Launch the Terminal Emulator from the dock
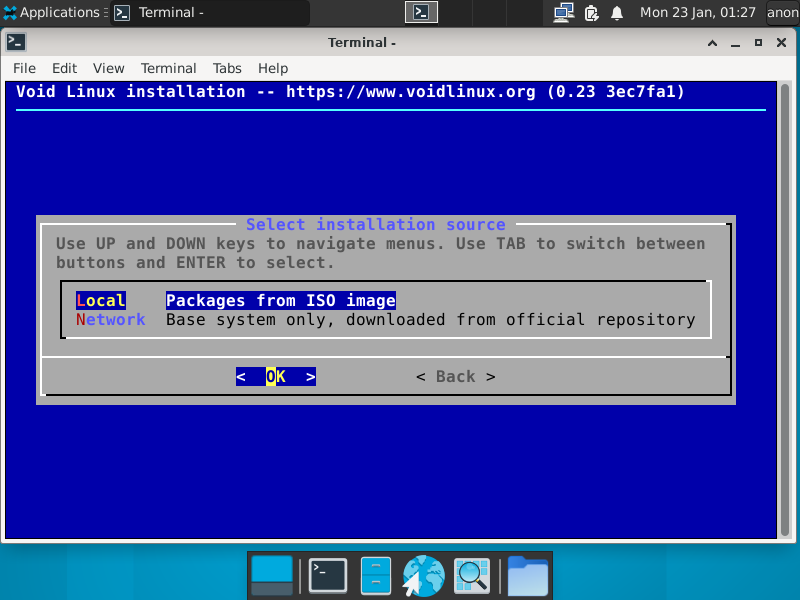The height and width of the screenshot is (600, 800). 328,576
